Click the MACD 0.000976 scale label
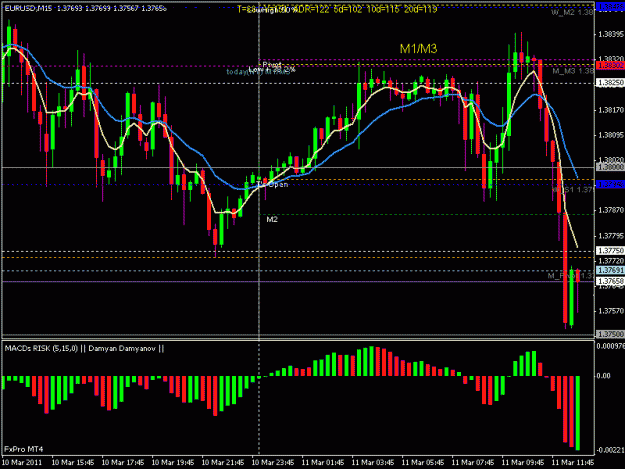The image size is (625, 469). click(x=611, y=346)
